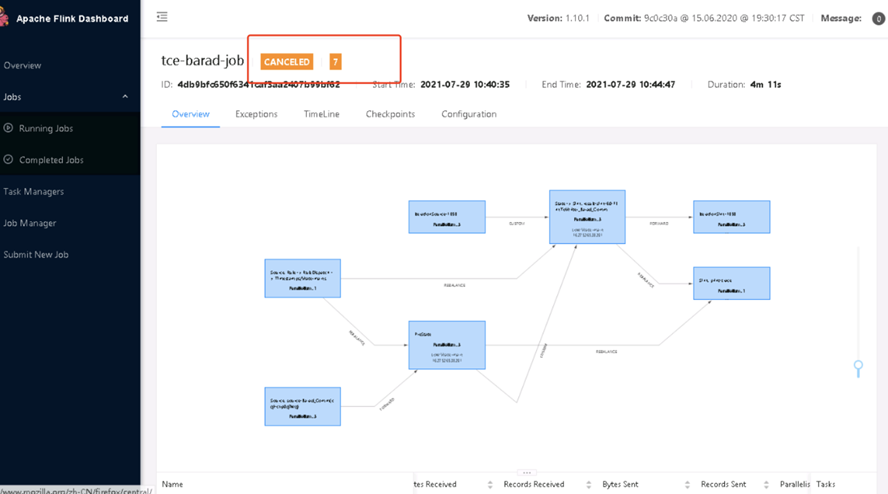Sort by Bytes Sent using sort arrows
The width and height of the screenshot is (888, 494).
687,484
